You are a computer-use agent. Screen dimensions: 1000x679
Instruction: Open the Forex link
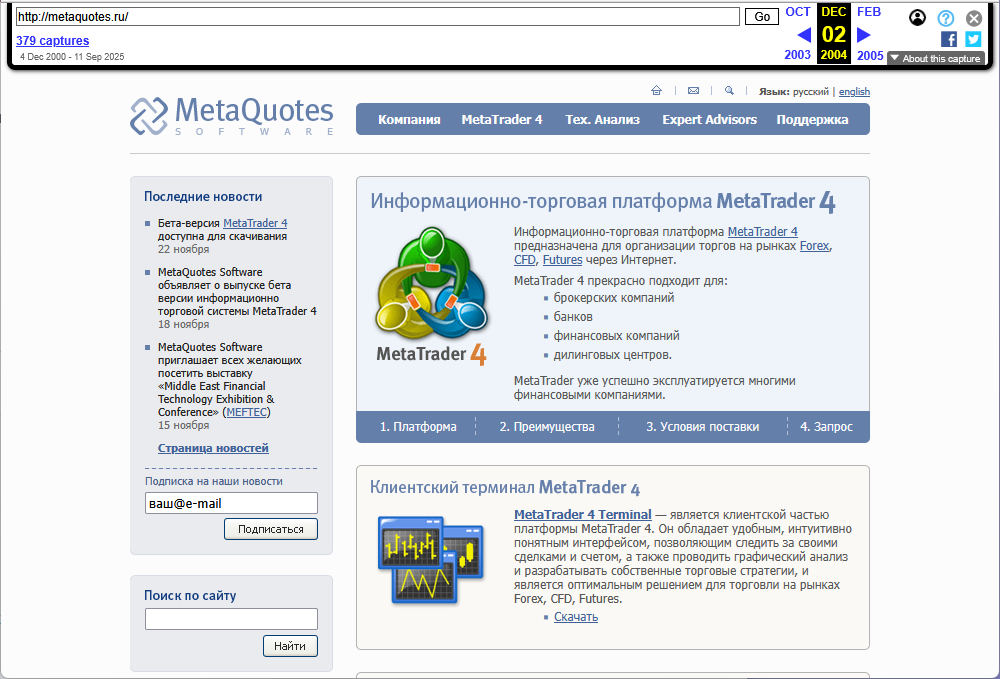pyautogui.click(x=815, y=246)
